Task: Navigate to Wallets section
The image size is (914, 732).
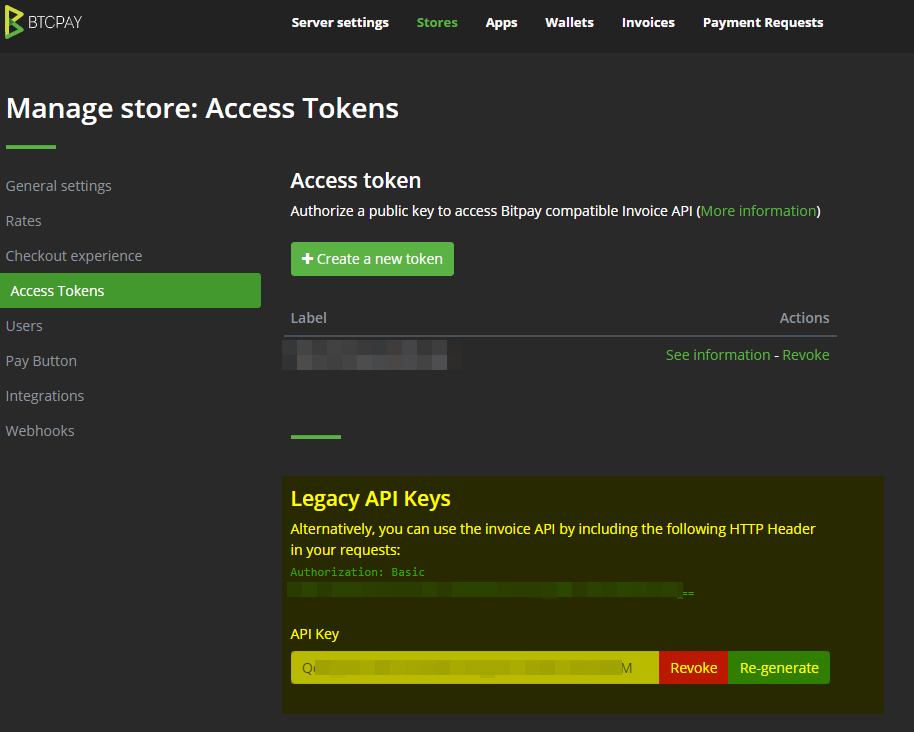Action: [x=569, y=22]
